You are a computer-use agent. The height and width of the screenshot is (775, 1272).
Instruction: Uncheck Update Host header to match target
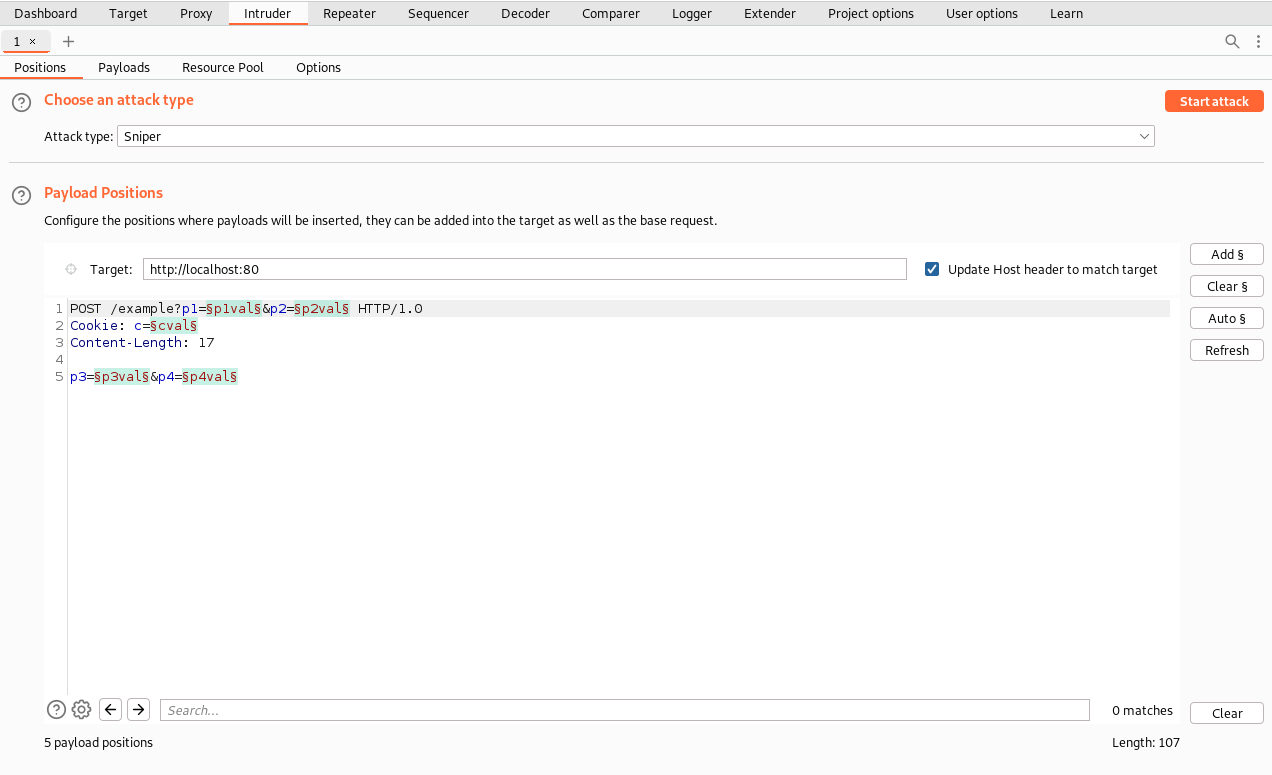[932, 269]
